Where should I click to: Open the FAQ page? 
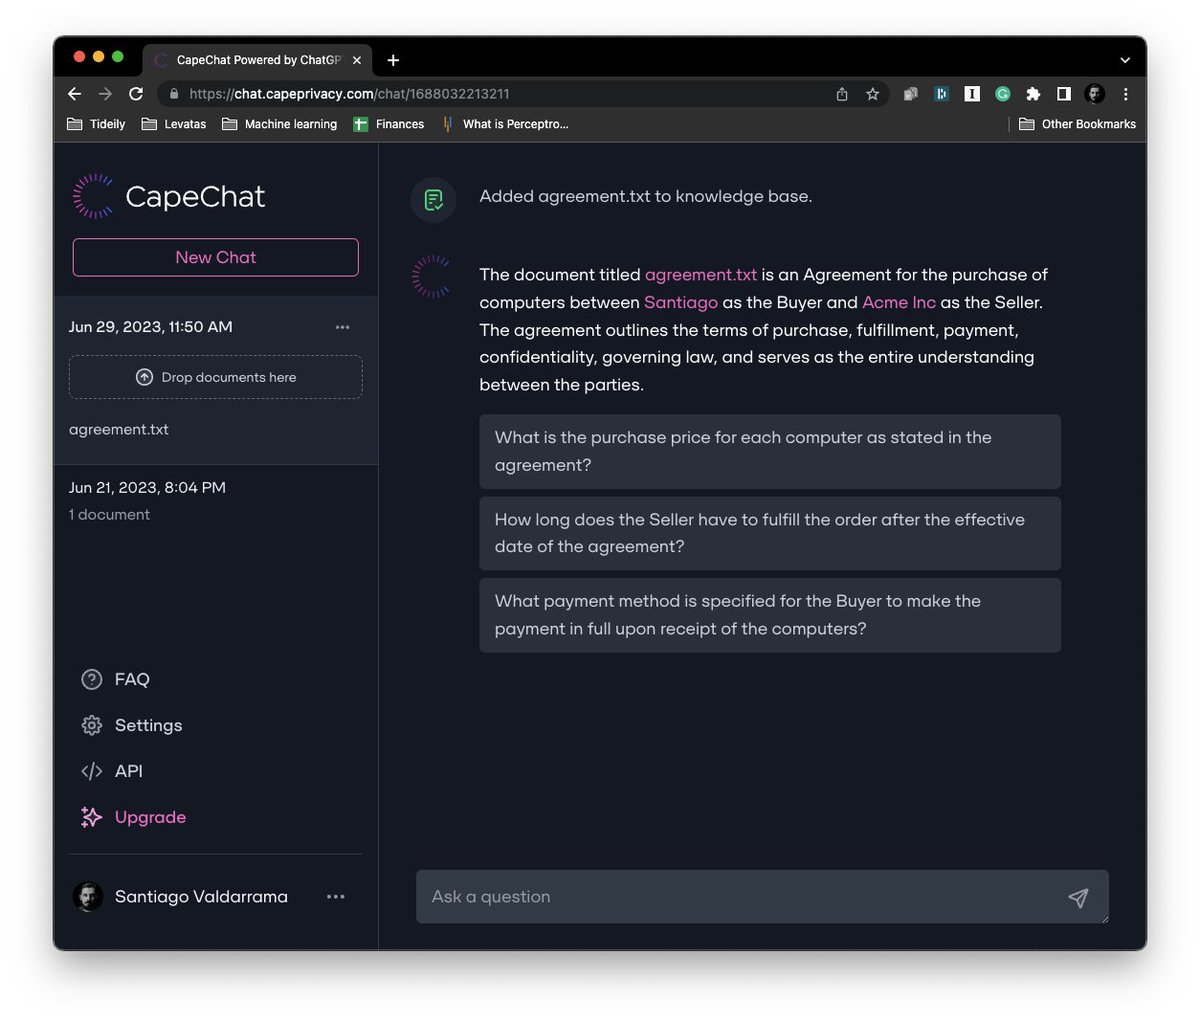(132, 679)
